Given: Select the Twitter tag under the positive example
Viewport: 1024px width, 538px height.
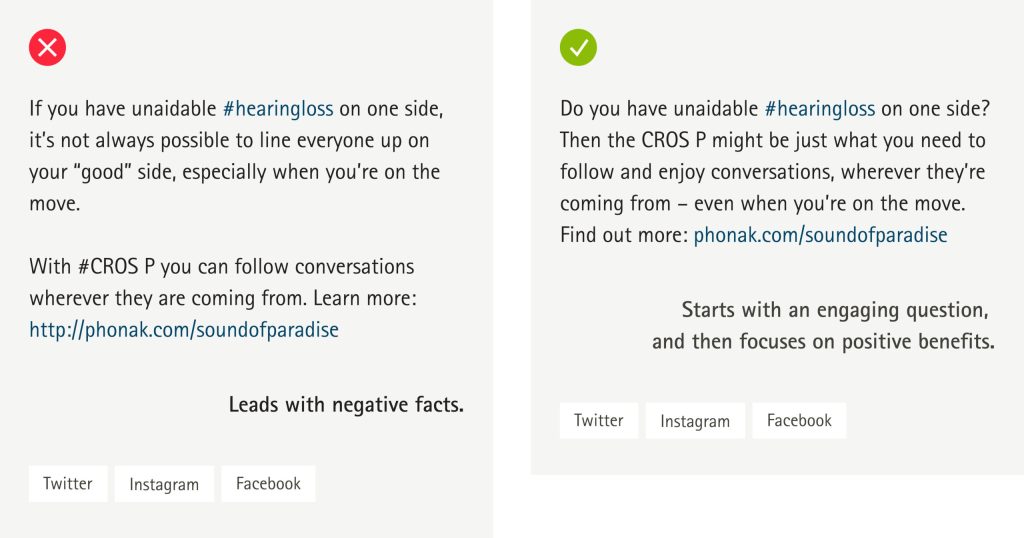Looking at the screenshot, I should (599, 420).
